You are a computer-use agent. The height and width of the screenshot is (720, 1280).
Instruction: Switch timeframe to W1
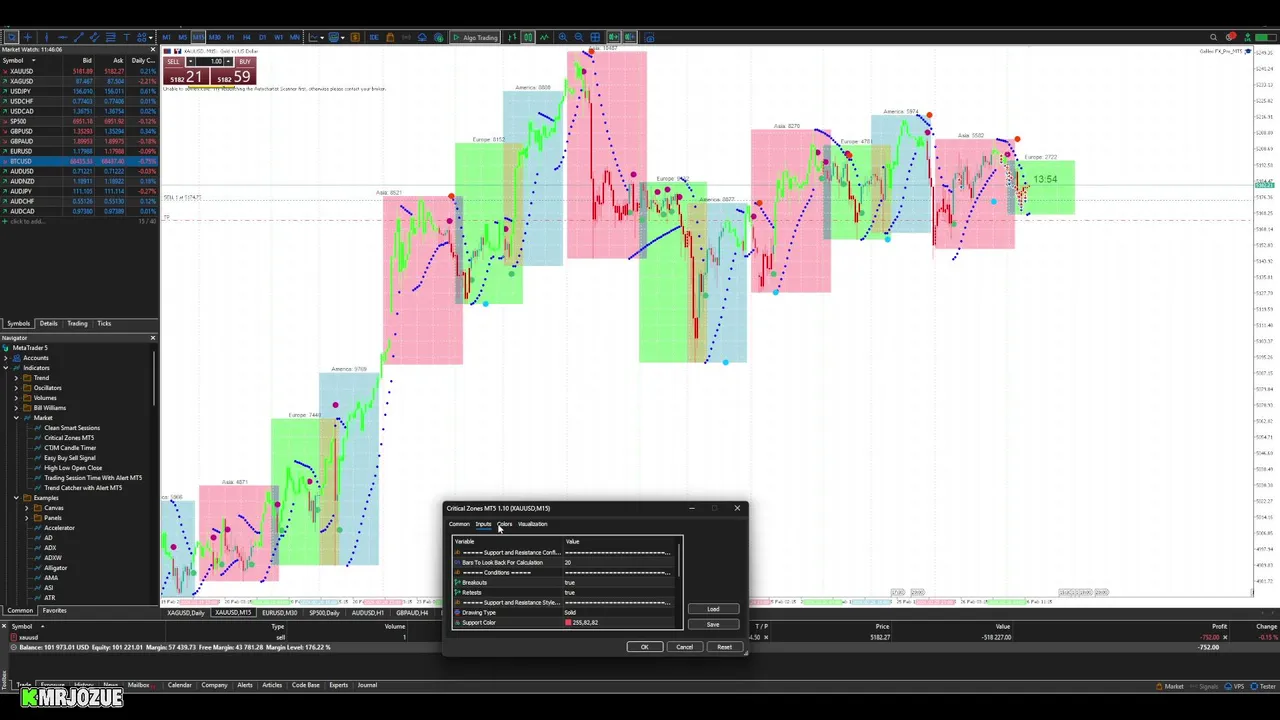point(278,37)
